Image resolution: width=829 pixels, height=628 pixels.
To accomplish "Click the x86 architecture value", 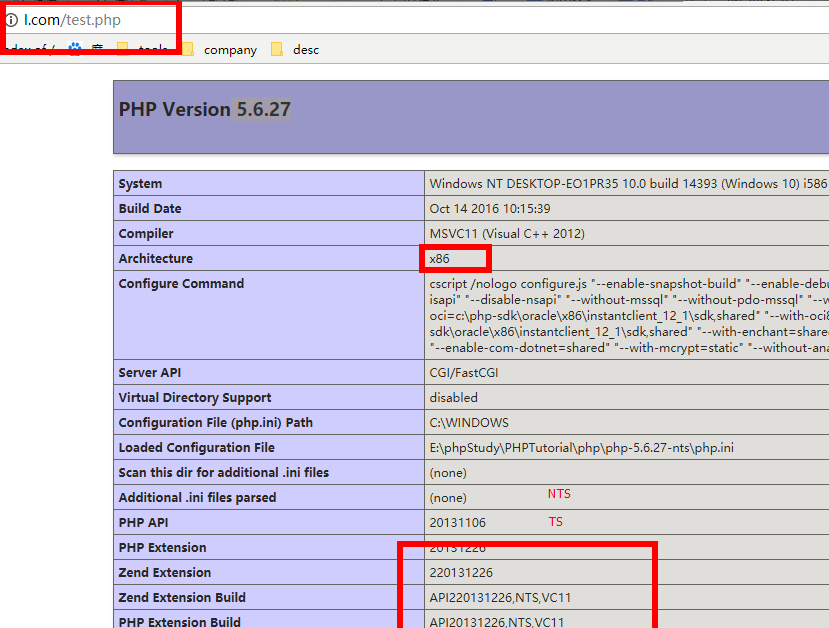I will (x=439, y=259).
